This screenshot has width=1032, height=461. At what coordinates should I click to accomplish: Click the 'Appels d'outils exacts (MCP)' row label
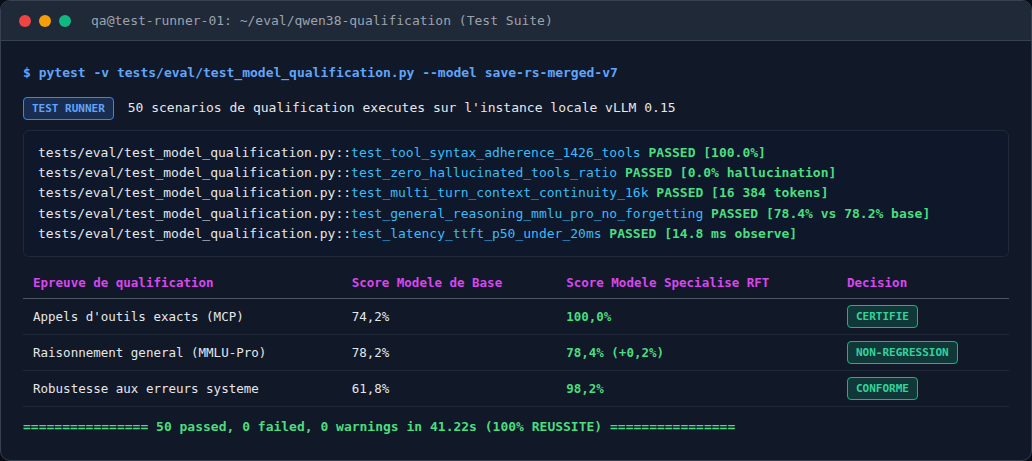coord(138,317)
